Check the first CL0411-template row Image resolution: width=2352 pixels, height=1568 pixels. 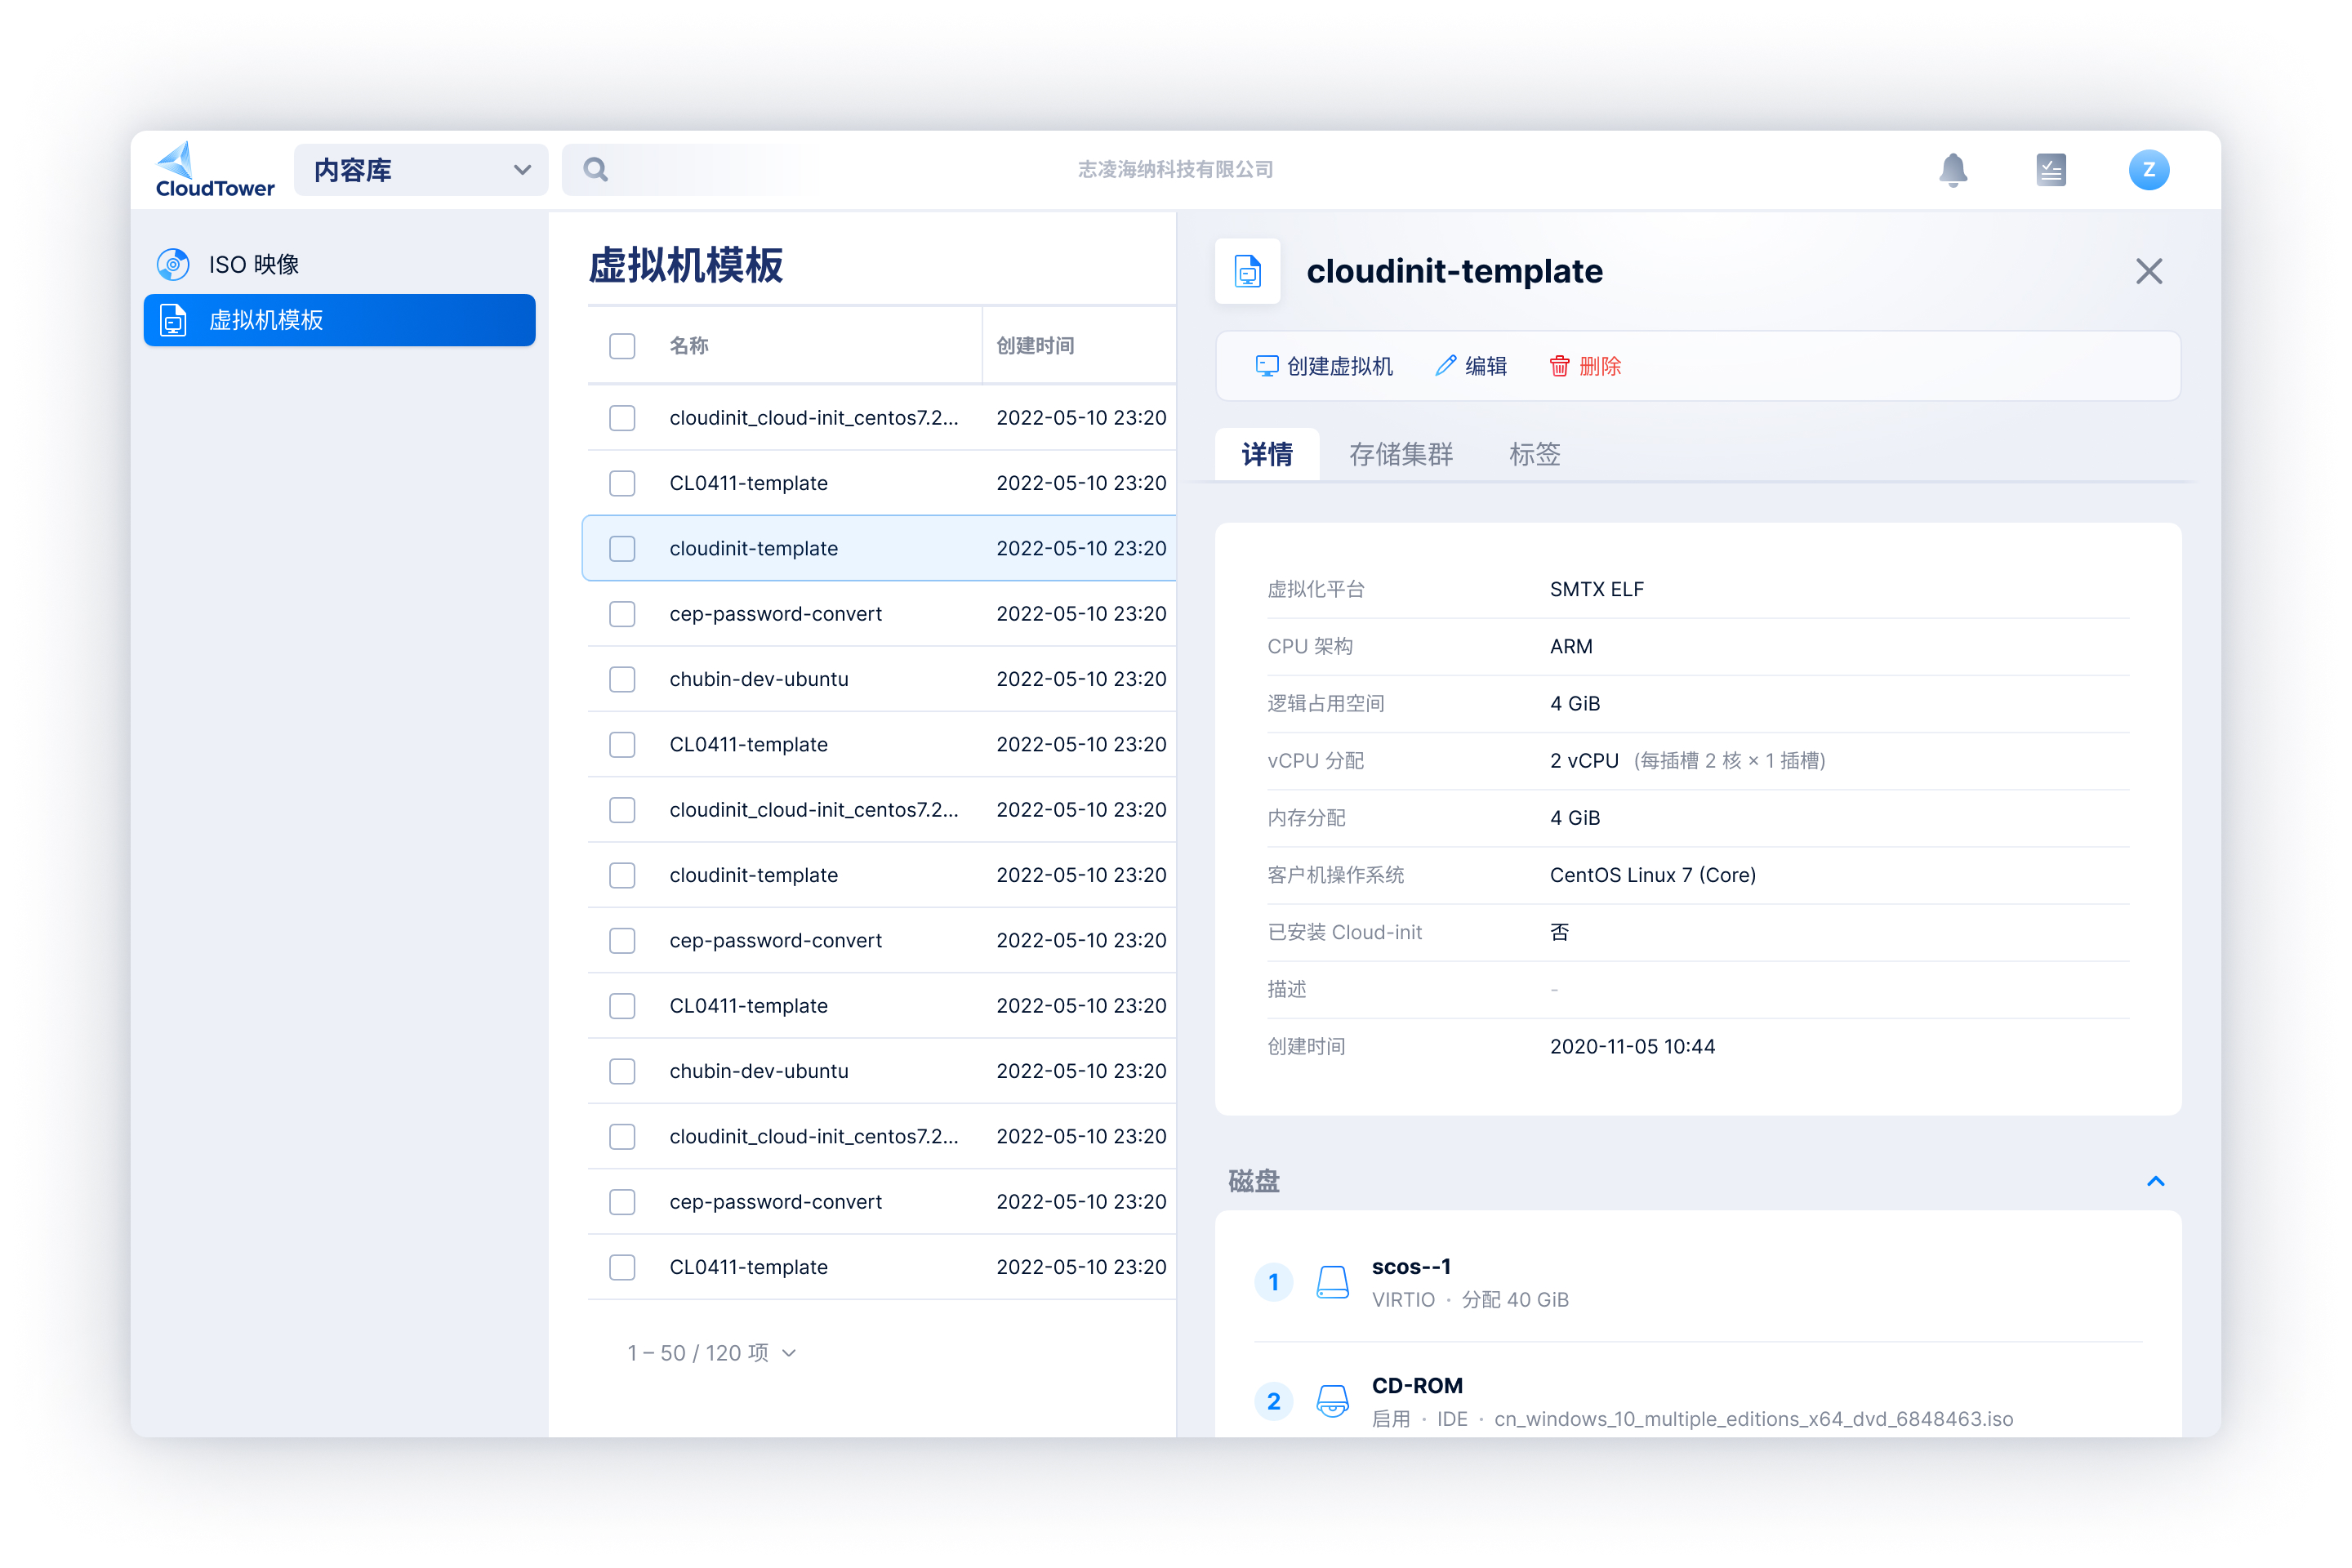[x=622, y=484]
